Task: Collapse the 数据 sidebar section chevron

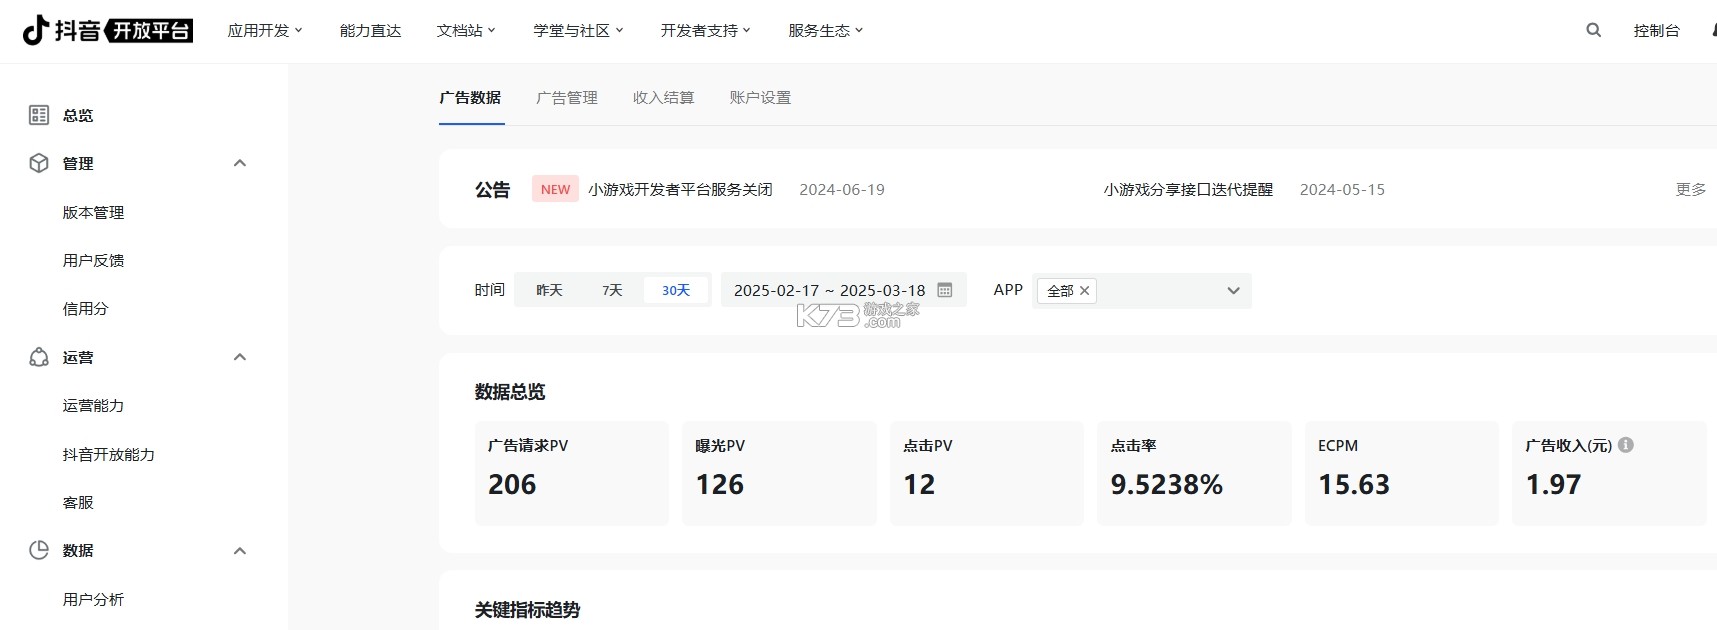Action: [x=240, y=551]
